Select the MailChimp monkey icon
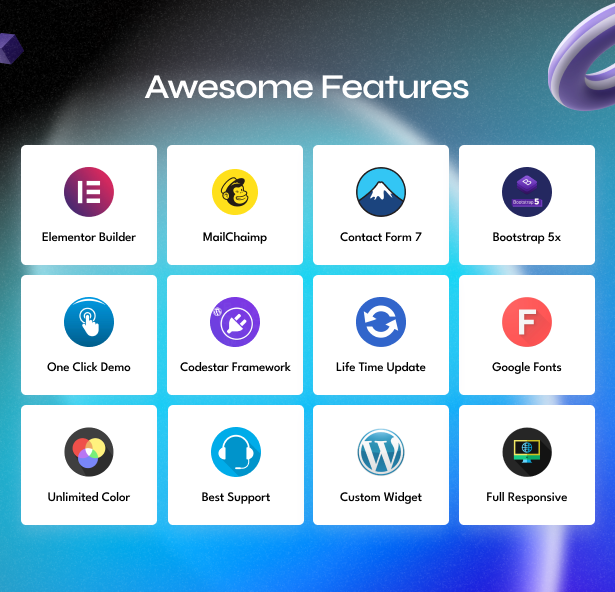This screenshot has height=592, width=615. coord(235,192)
